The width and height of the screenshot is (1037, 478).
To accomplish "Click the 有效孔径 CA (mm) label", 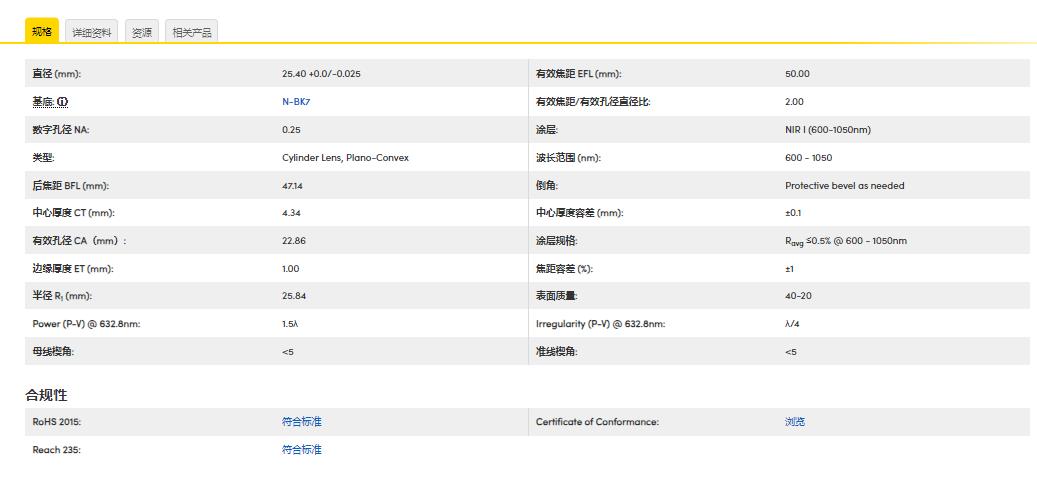I will coord(79,241).
